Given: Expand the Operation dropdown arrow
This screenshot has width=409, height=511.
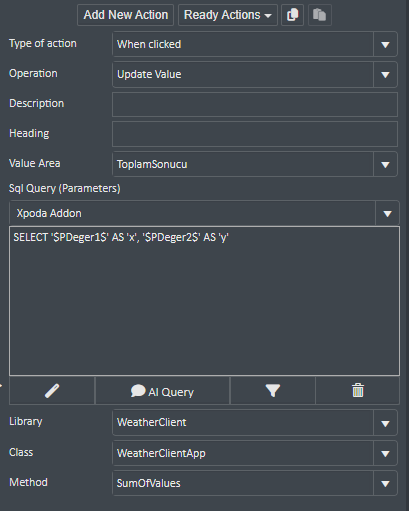Looking at the screenshot, I should [x=385, y=74].
